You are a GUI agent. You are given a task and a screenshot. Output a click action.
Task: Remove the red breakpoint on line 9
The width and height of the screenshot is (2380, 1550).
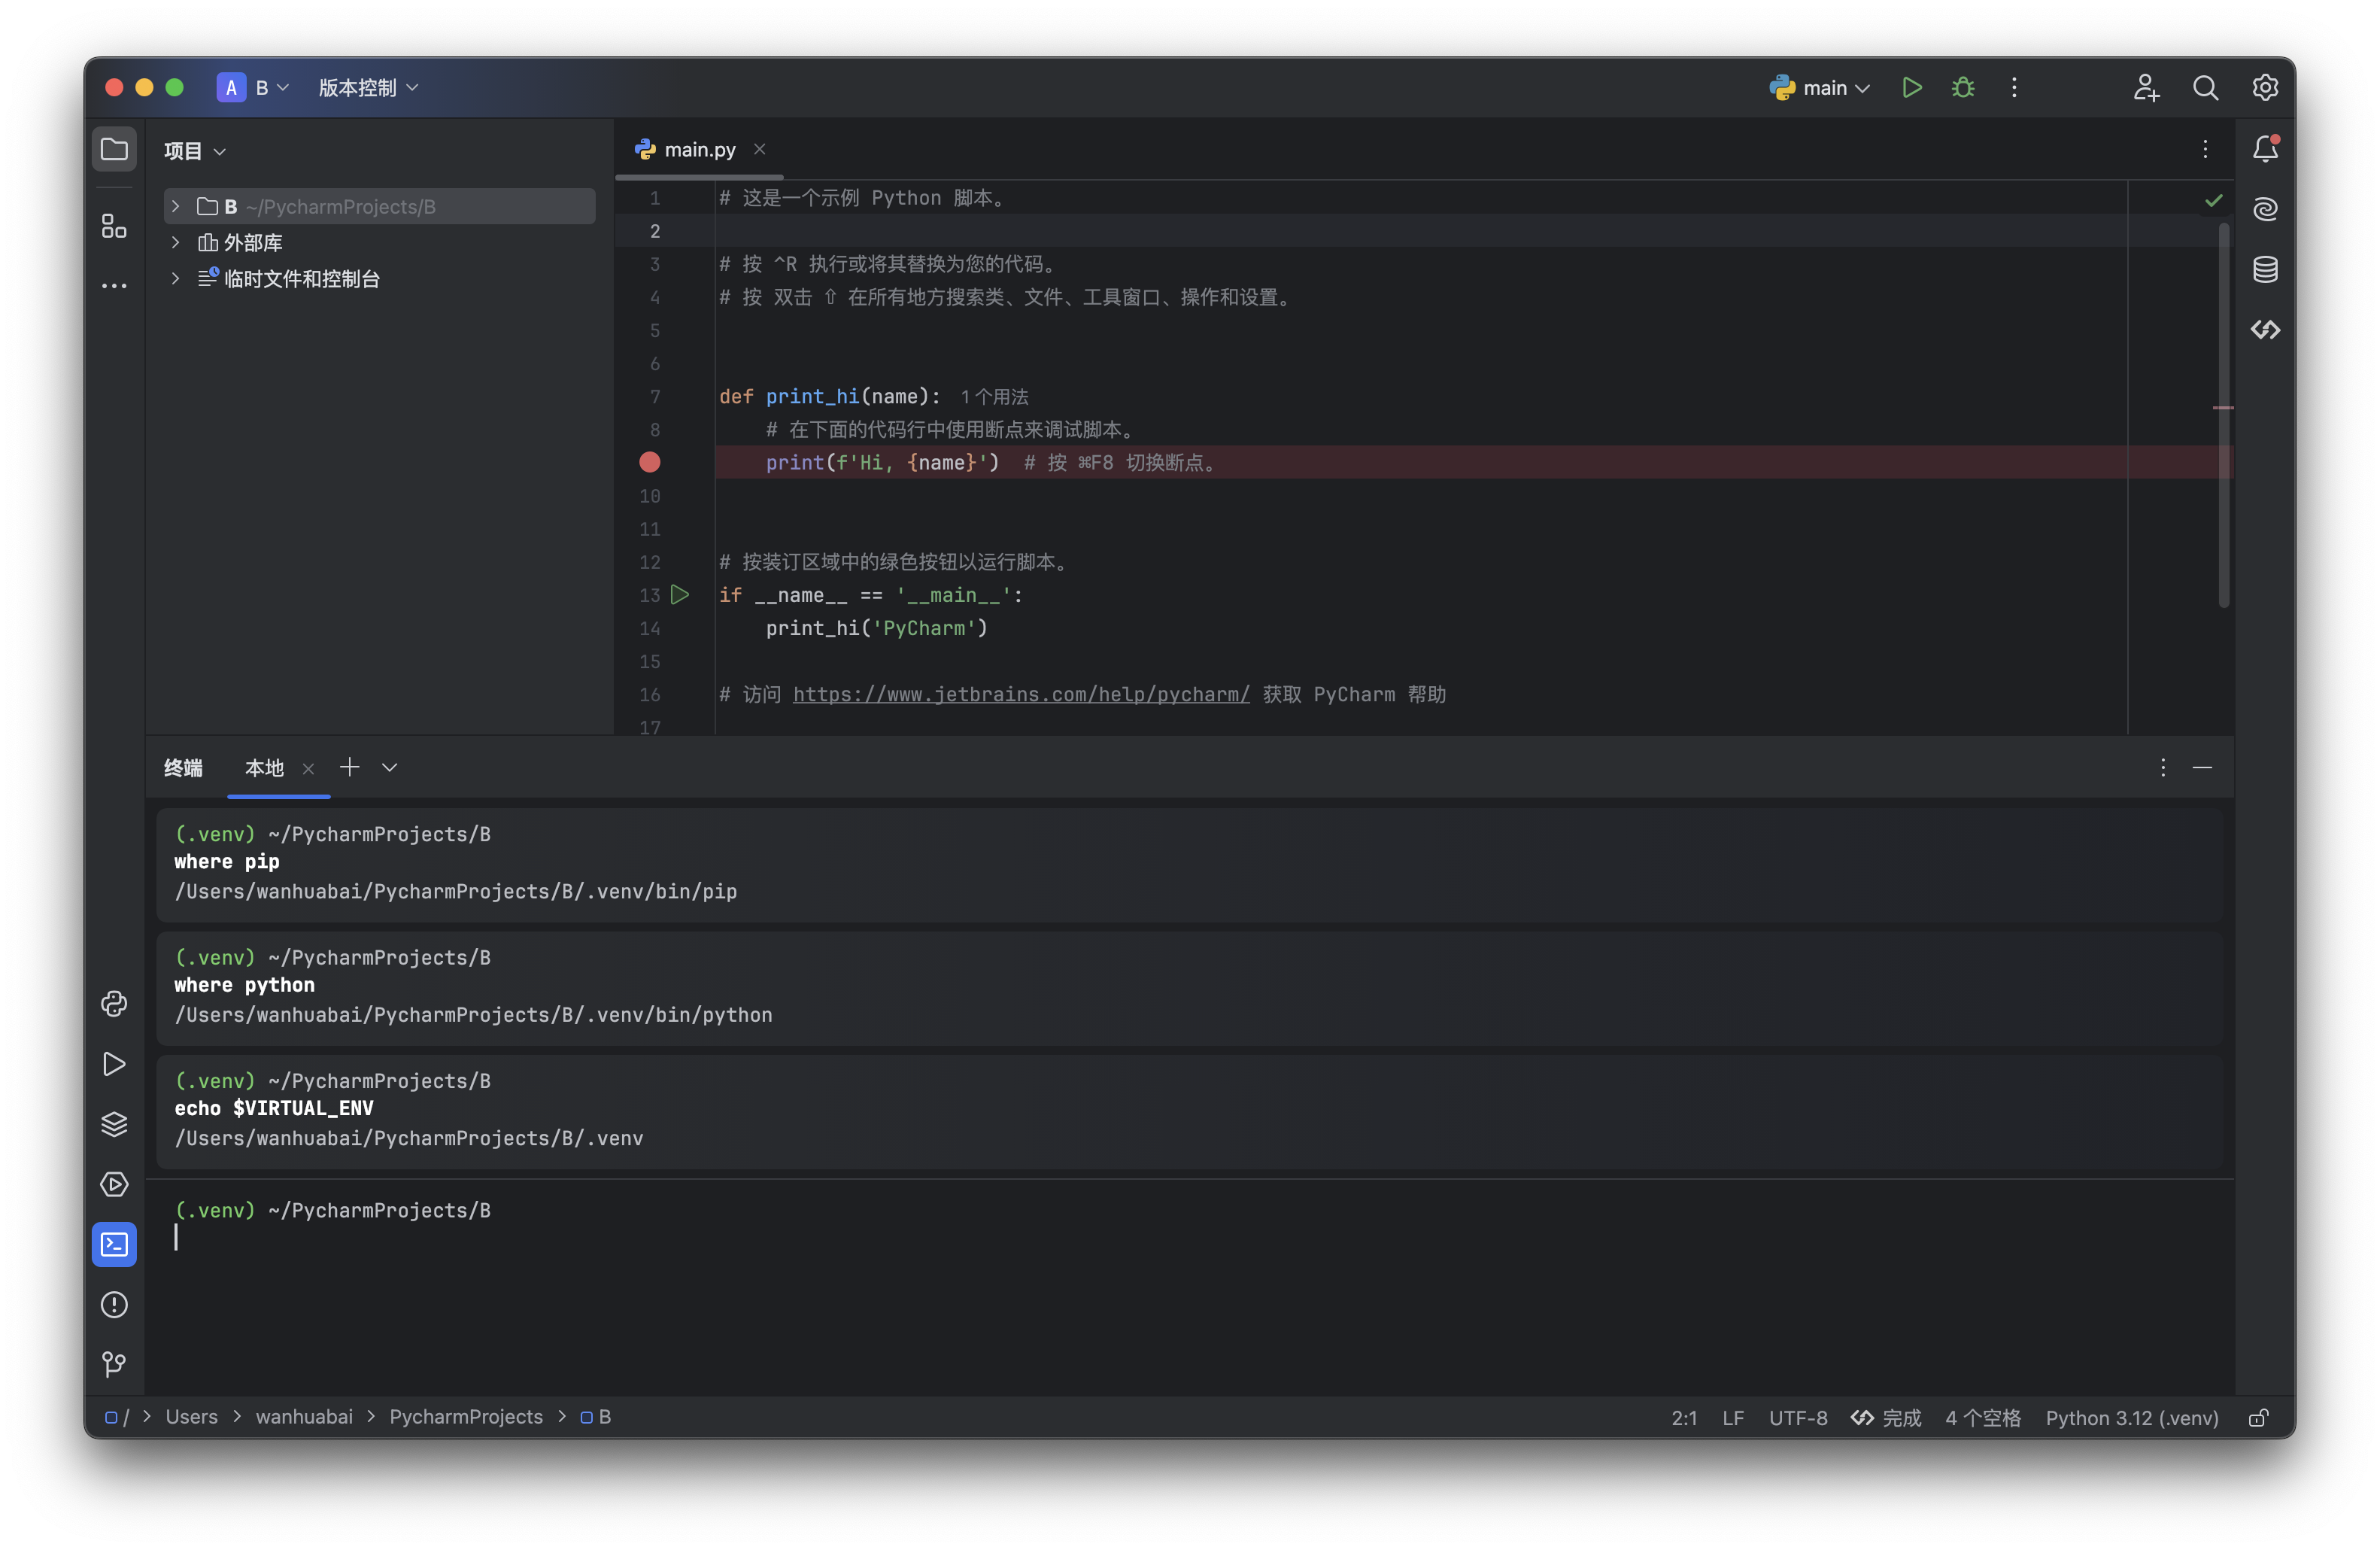[x=650, y=462]
